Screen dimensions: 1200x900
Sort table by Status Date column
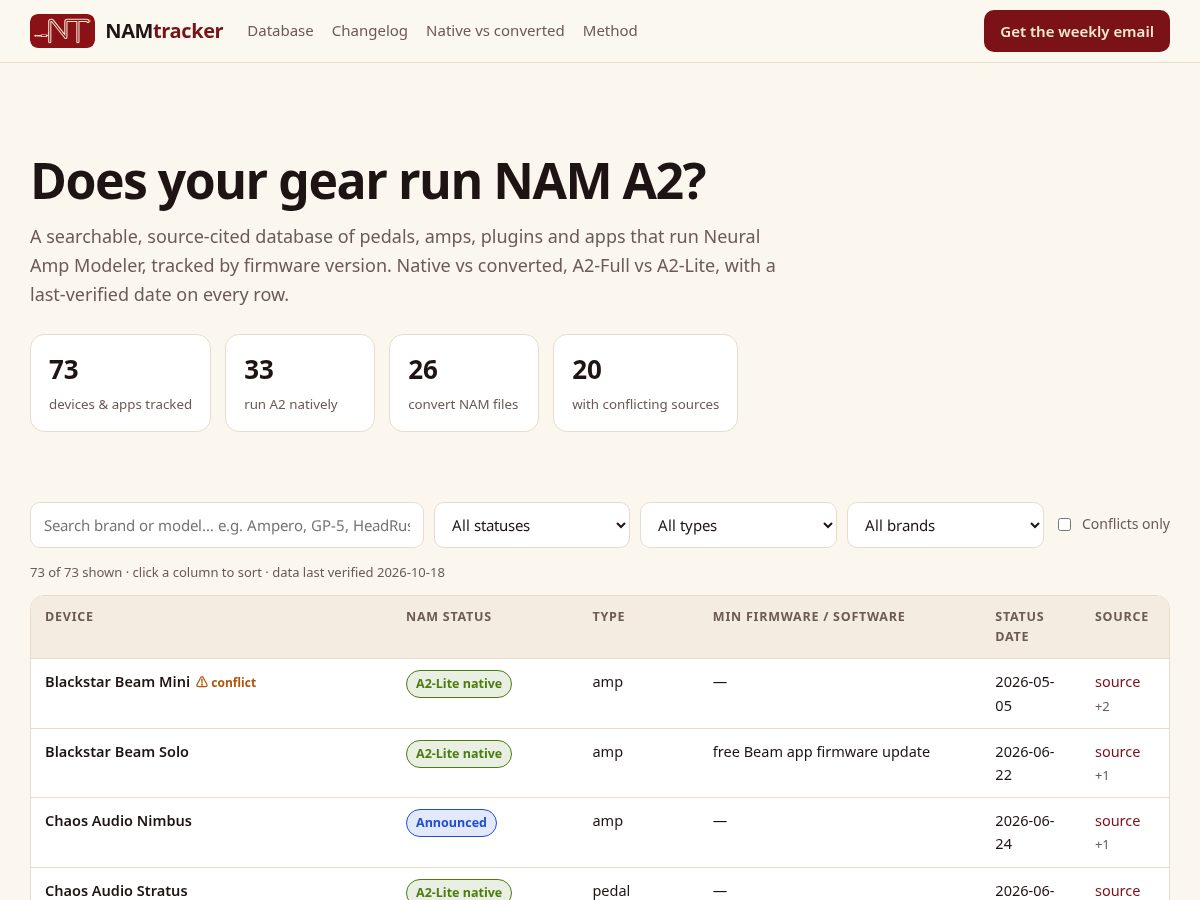point(1019,627)
